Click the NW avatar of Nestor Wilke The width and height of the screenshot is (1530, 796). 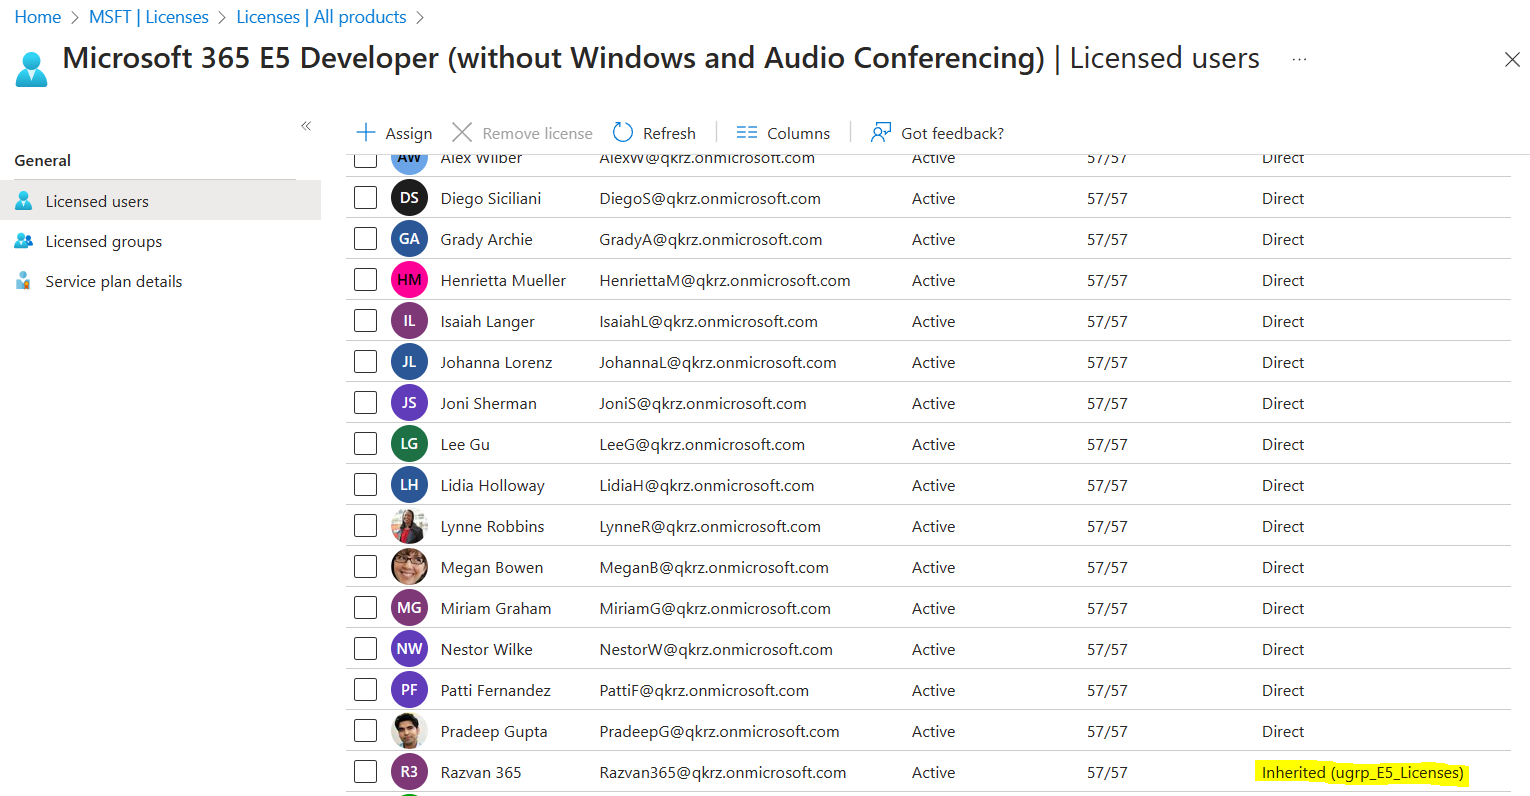point(409,649)
